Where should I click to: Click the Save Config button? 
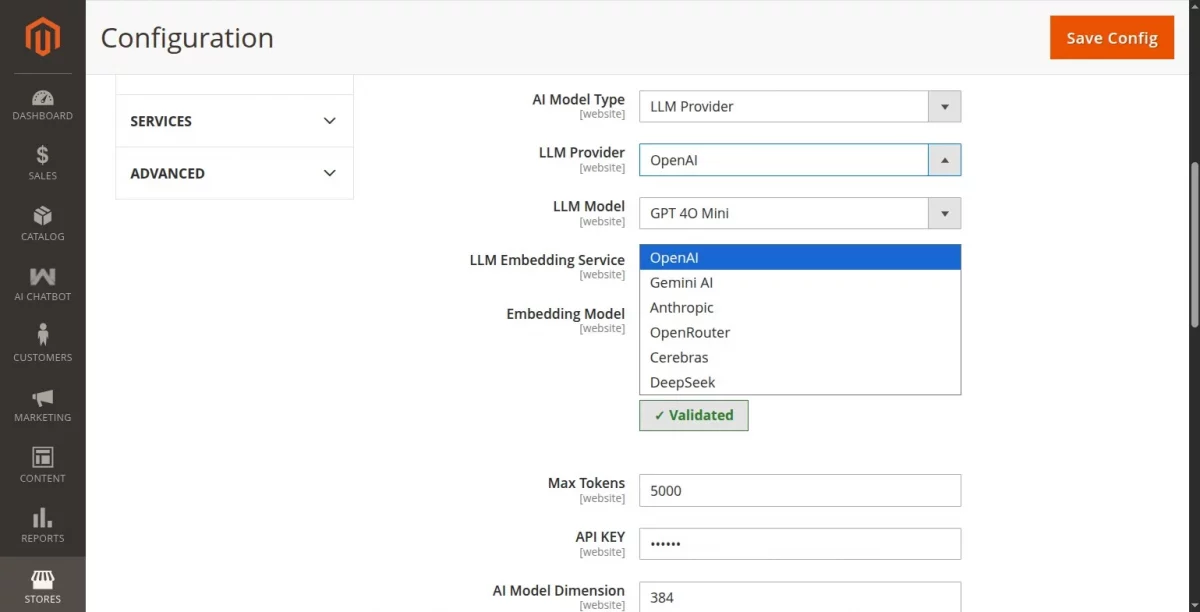click(1111, 38)
